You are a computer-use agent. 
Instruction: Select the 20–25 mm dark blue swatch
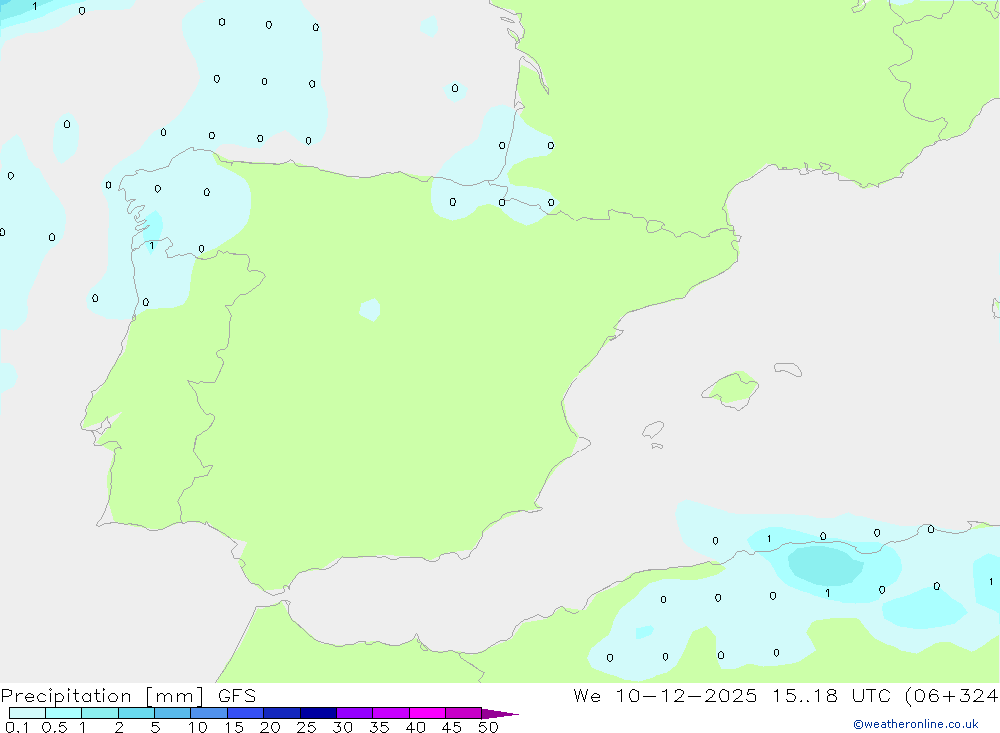click(x=282, y=713)
